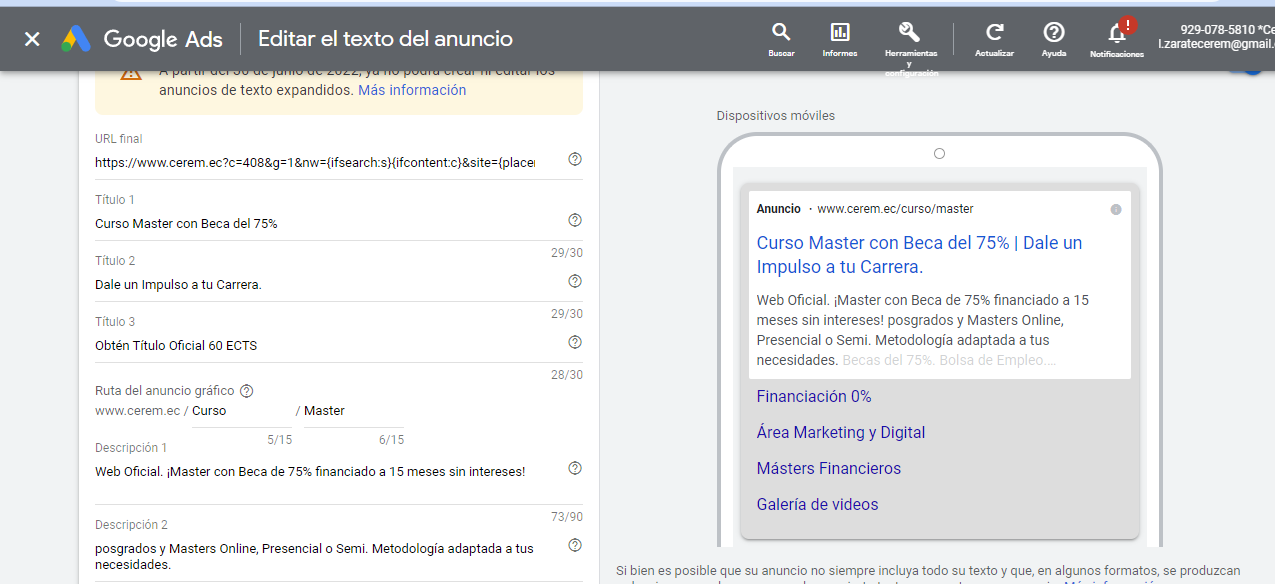Screen dimensions: 1275x584
Task: Click the 73/90 description character counter
Action: [x=567, y=517]
